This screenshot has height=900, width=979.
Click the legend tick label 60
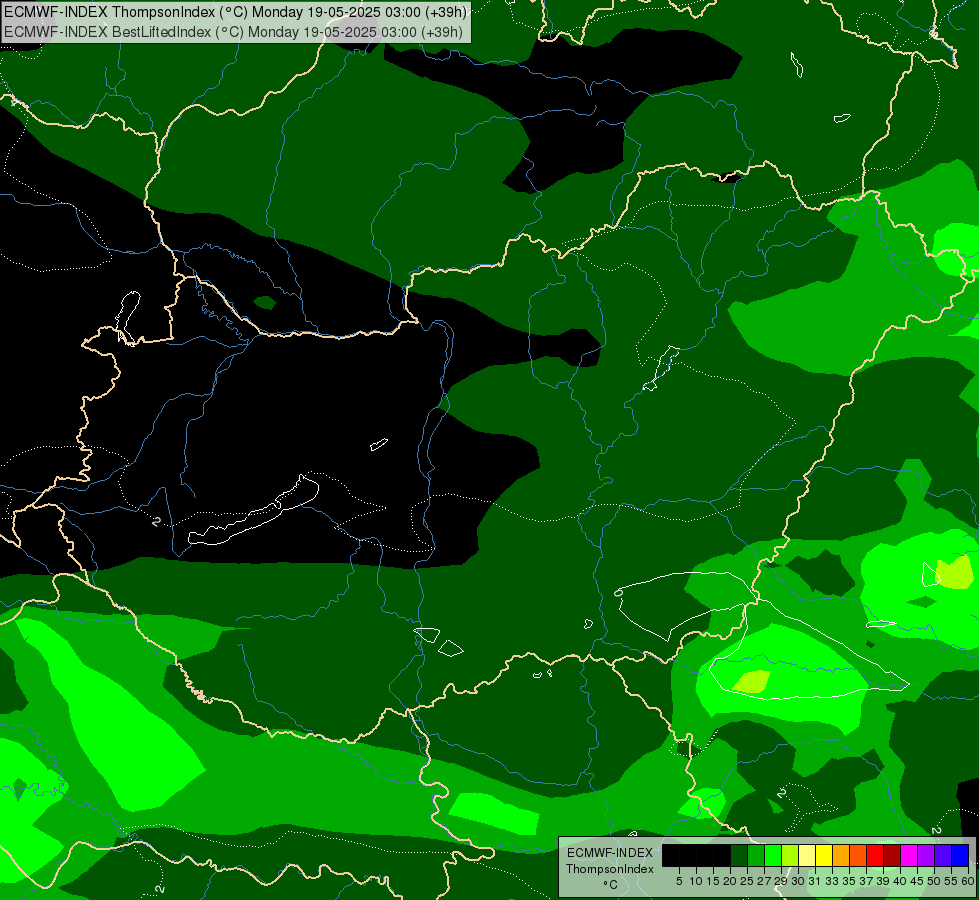click(x=968, y=881)
